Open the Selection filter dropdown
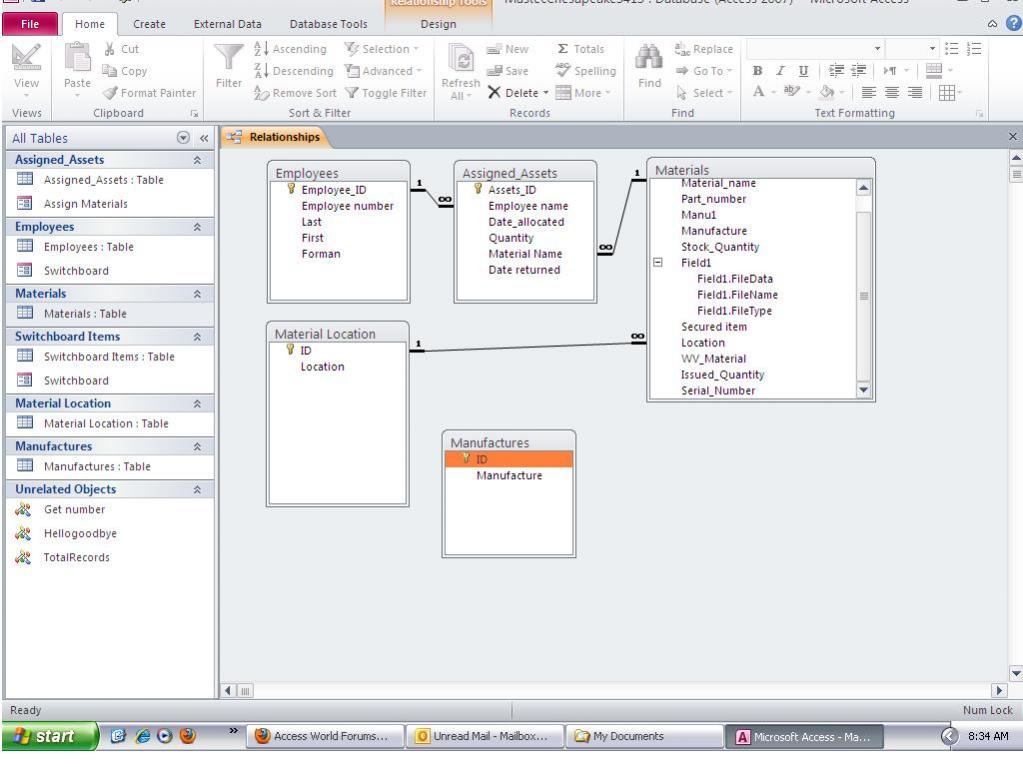This screenshot has width=1023, height=767. tap(382, 49)
